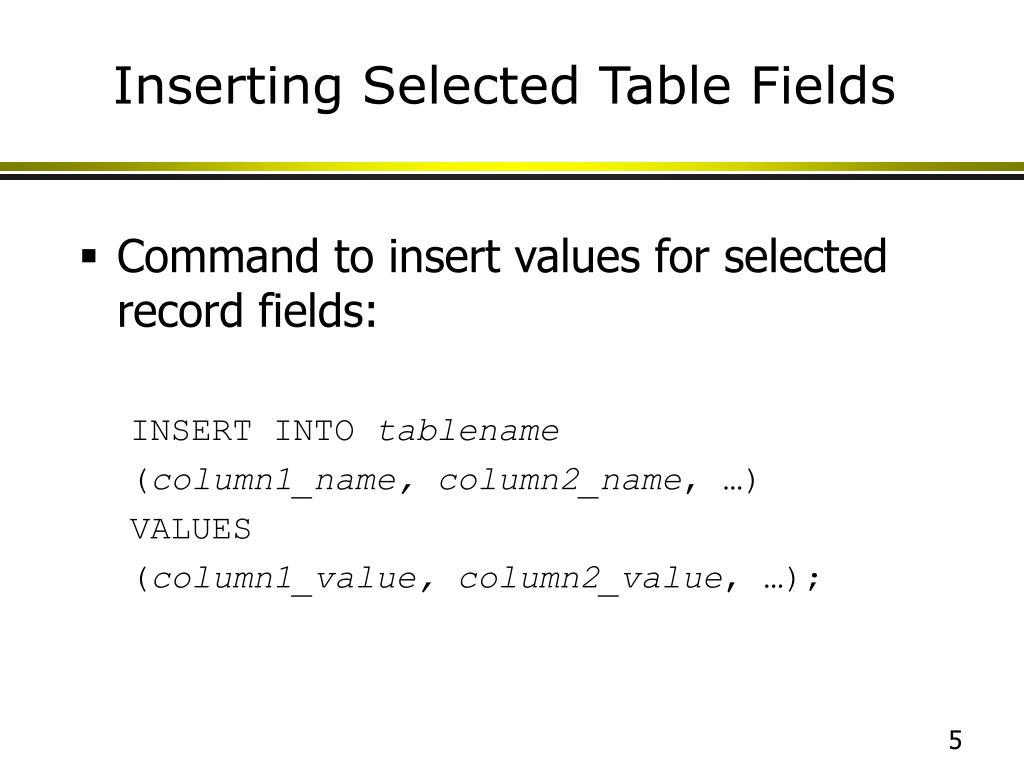Viewport: 1024px width, 768px height.
Task: Click the word 'Selected' in the title
Action: click(x=470, y=86)
